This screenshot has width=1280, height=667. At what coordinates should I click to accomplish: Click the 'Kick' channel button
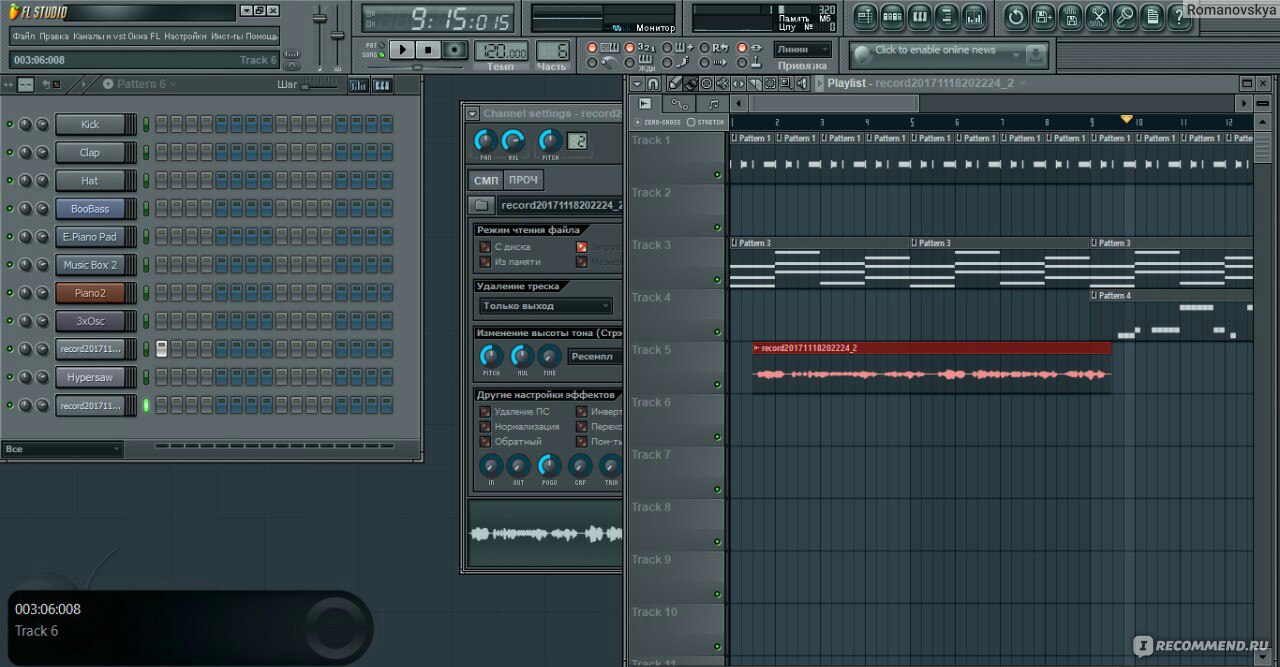(90, 125)
